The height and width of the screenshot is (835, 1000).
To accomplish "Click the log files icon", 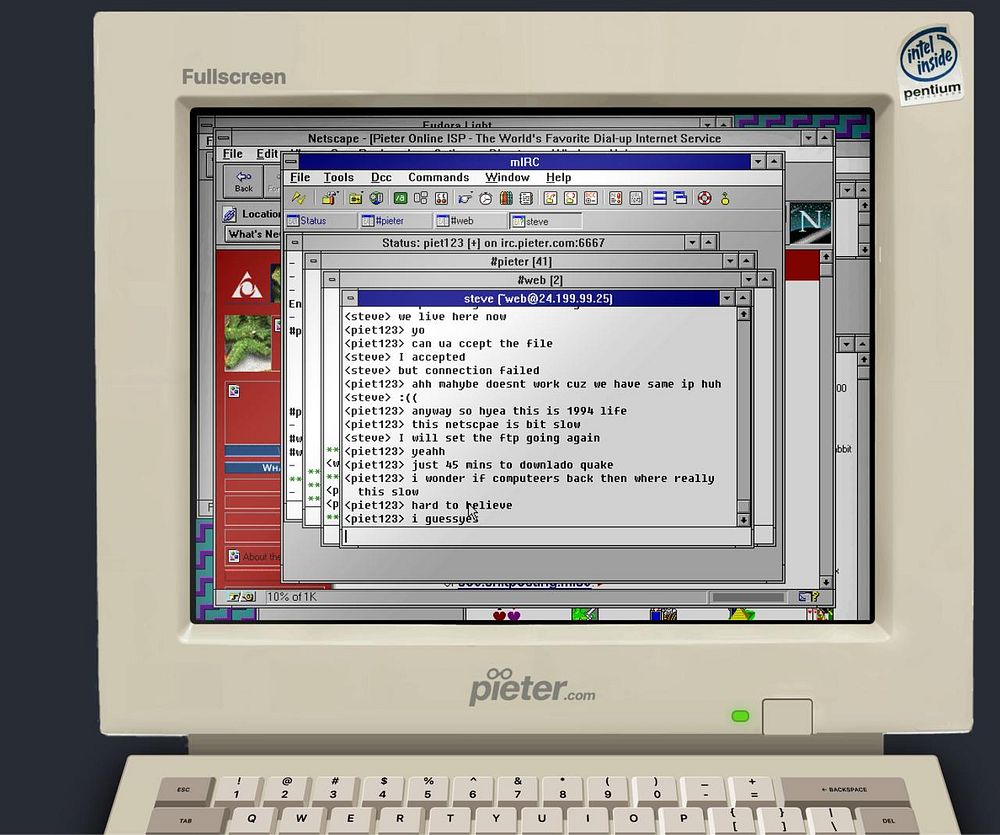I will click(x=636, y=198).
